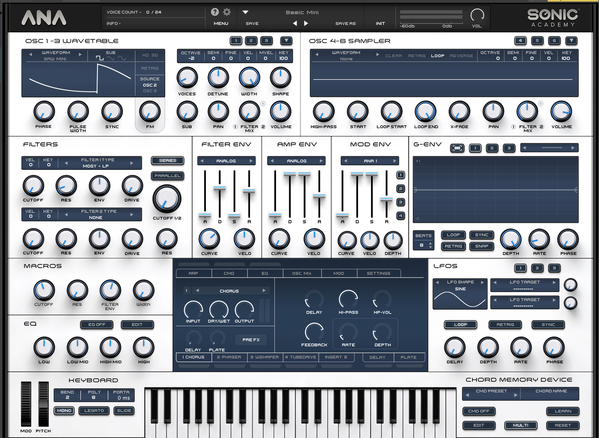599x438 pixels.
Task: Click the Filter Env Decay slider
Action: coord(219,188)
